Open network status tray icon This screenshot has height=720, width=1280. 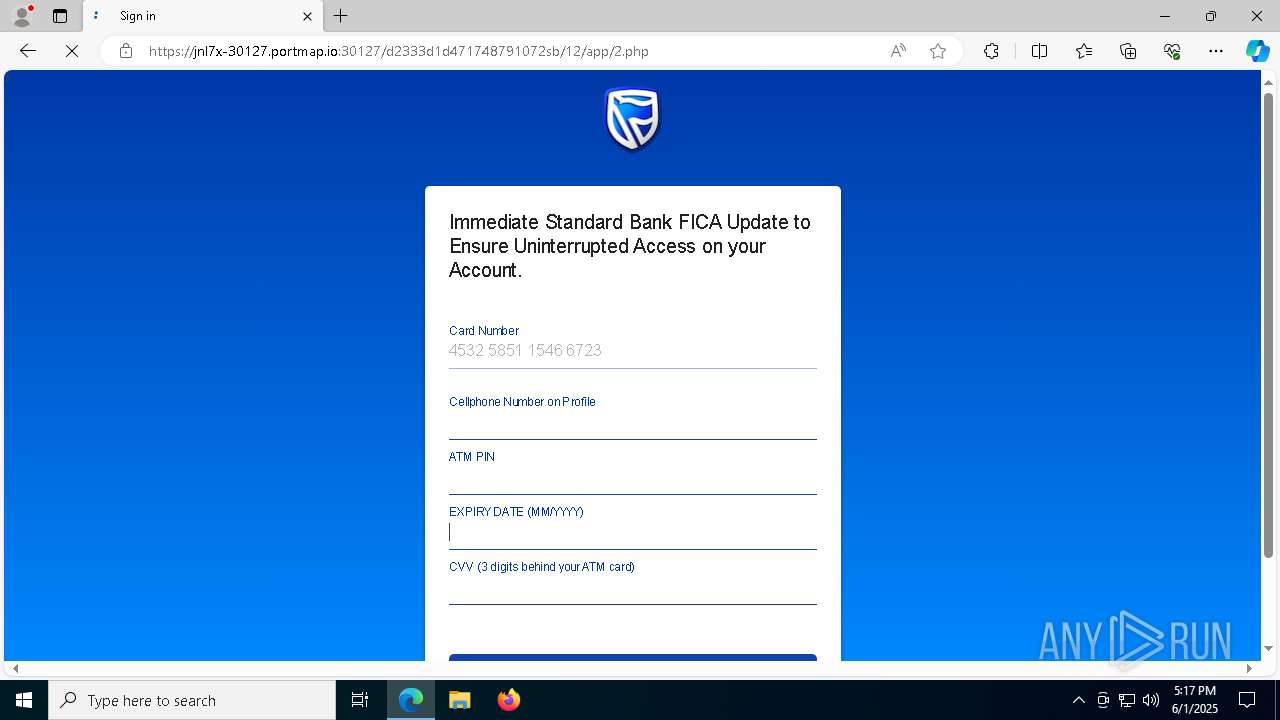click(x=1127, y=700)
